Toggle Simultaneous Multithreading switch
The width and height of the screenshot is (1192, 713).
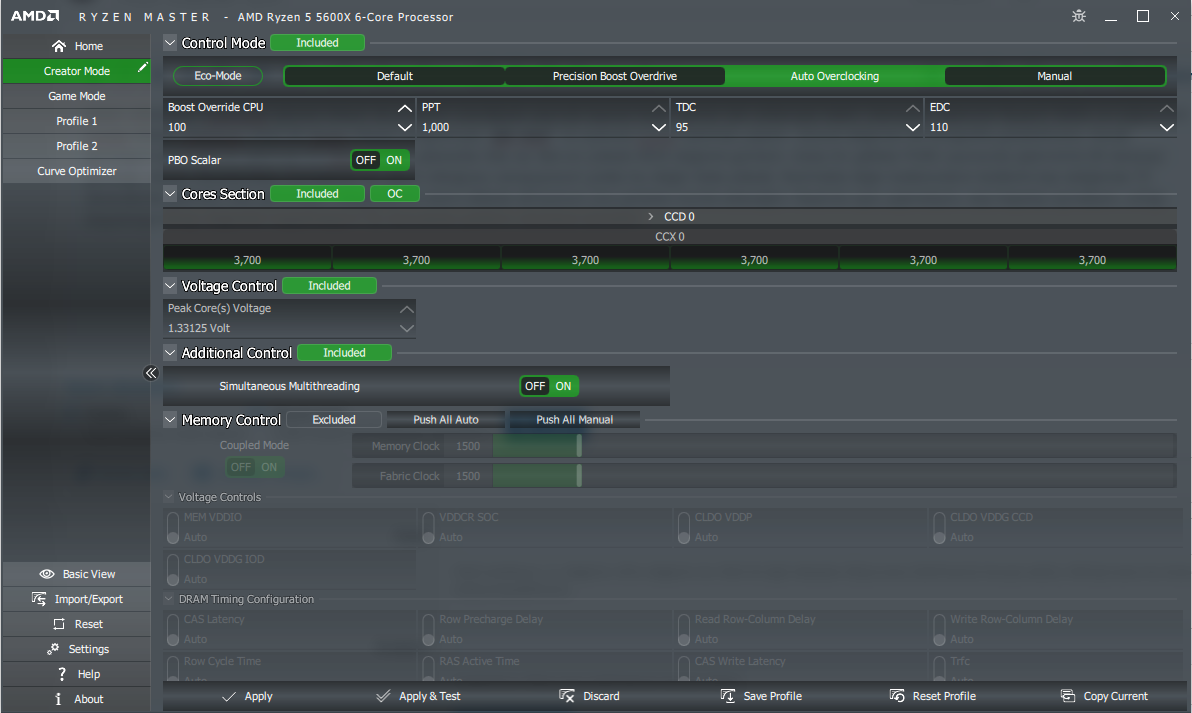click(x=549, y=386)
